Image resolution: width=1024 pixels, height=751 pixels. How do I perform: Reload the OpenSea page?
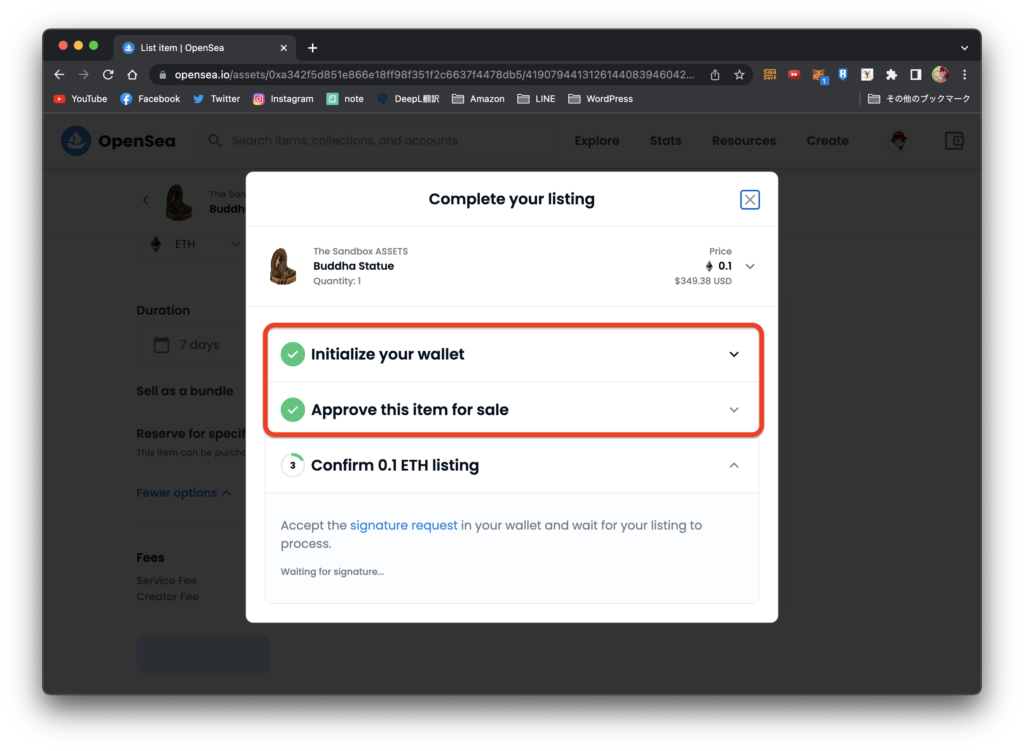(108, 74)
